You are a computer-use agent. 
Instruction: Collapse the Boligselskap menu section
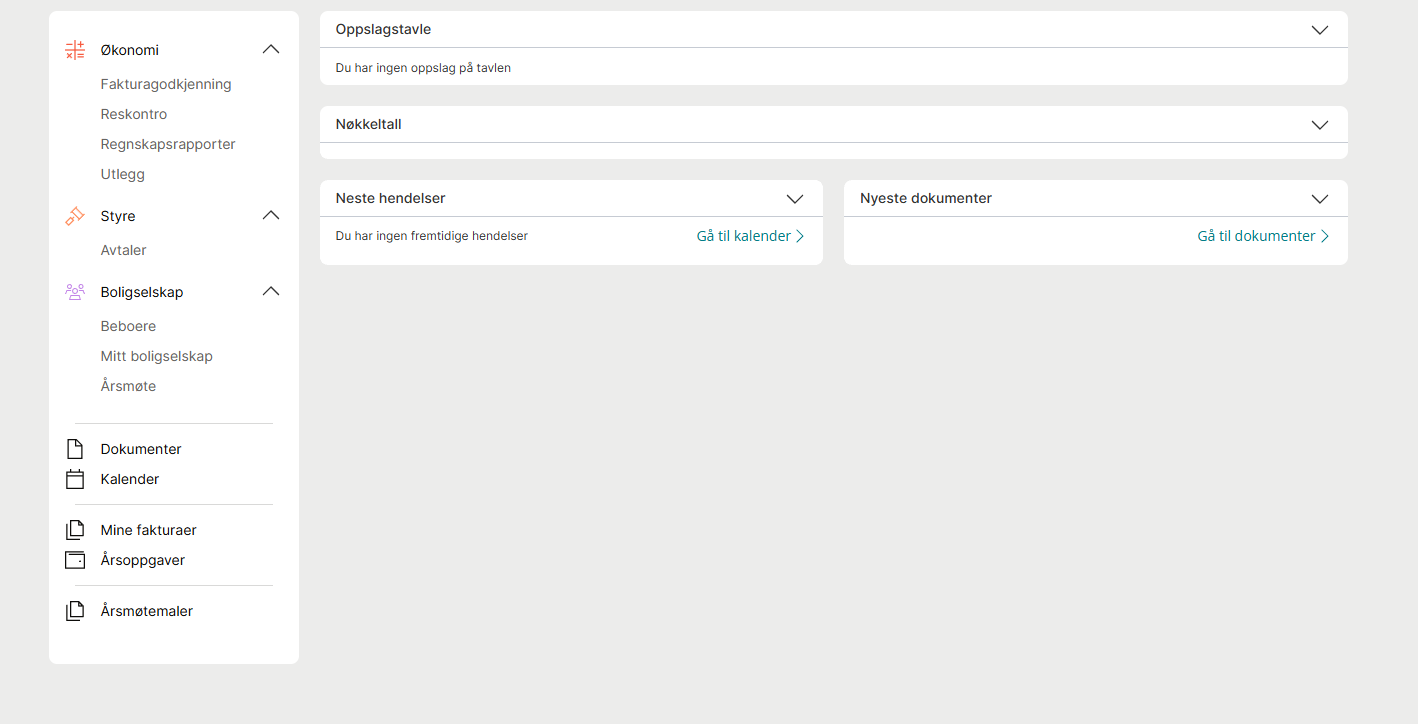tap(271, 291)
